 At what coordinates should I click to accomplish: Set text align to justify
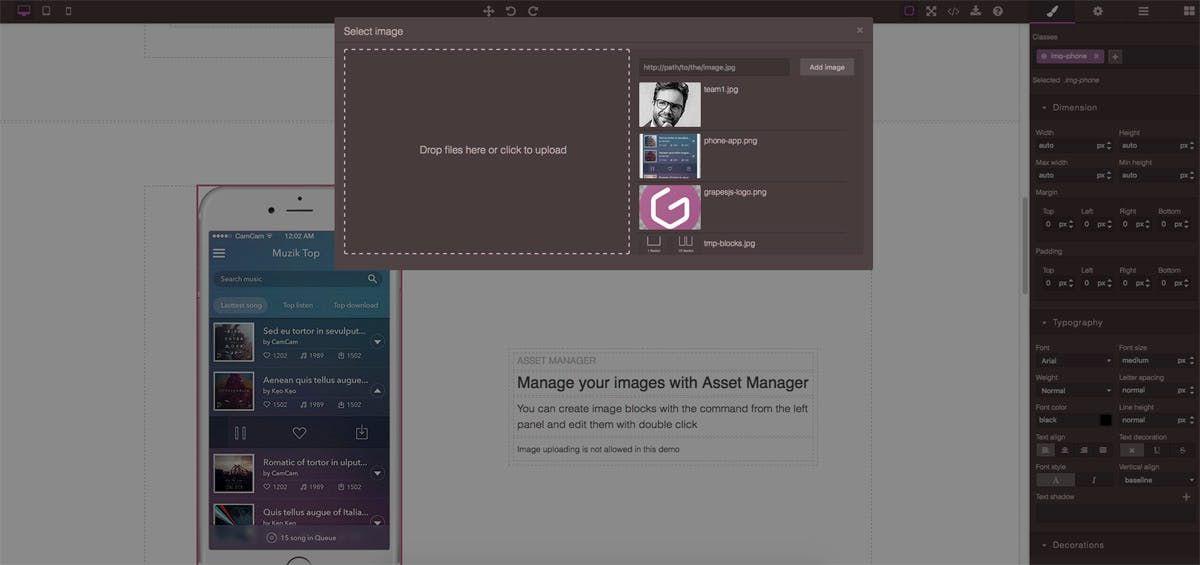pyautogui.click(x=1103, y=450)
